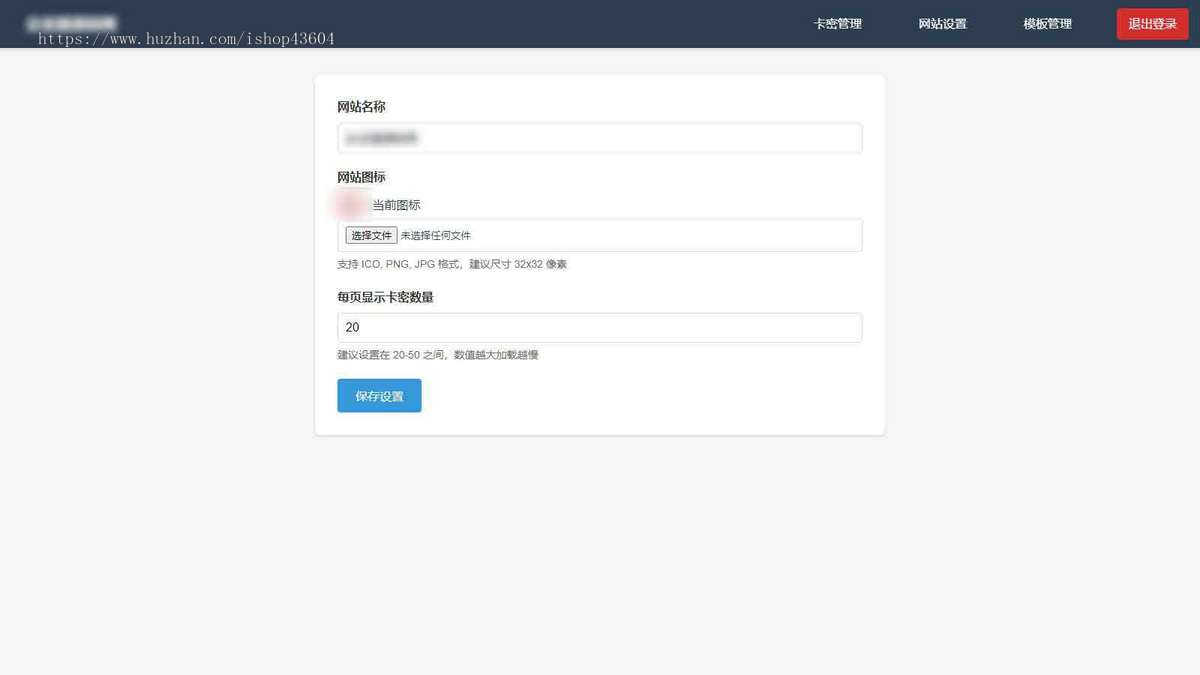This screenshot has width=1200, height=675.
Task: Click the current site icon thumbnail
Action: [x=352, y=205]
